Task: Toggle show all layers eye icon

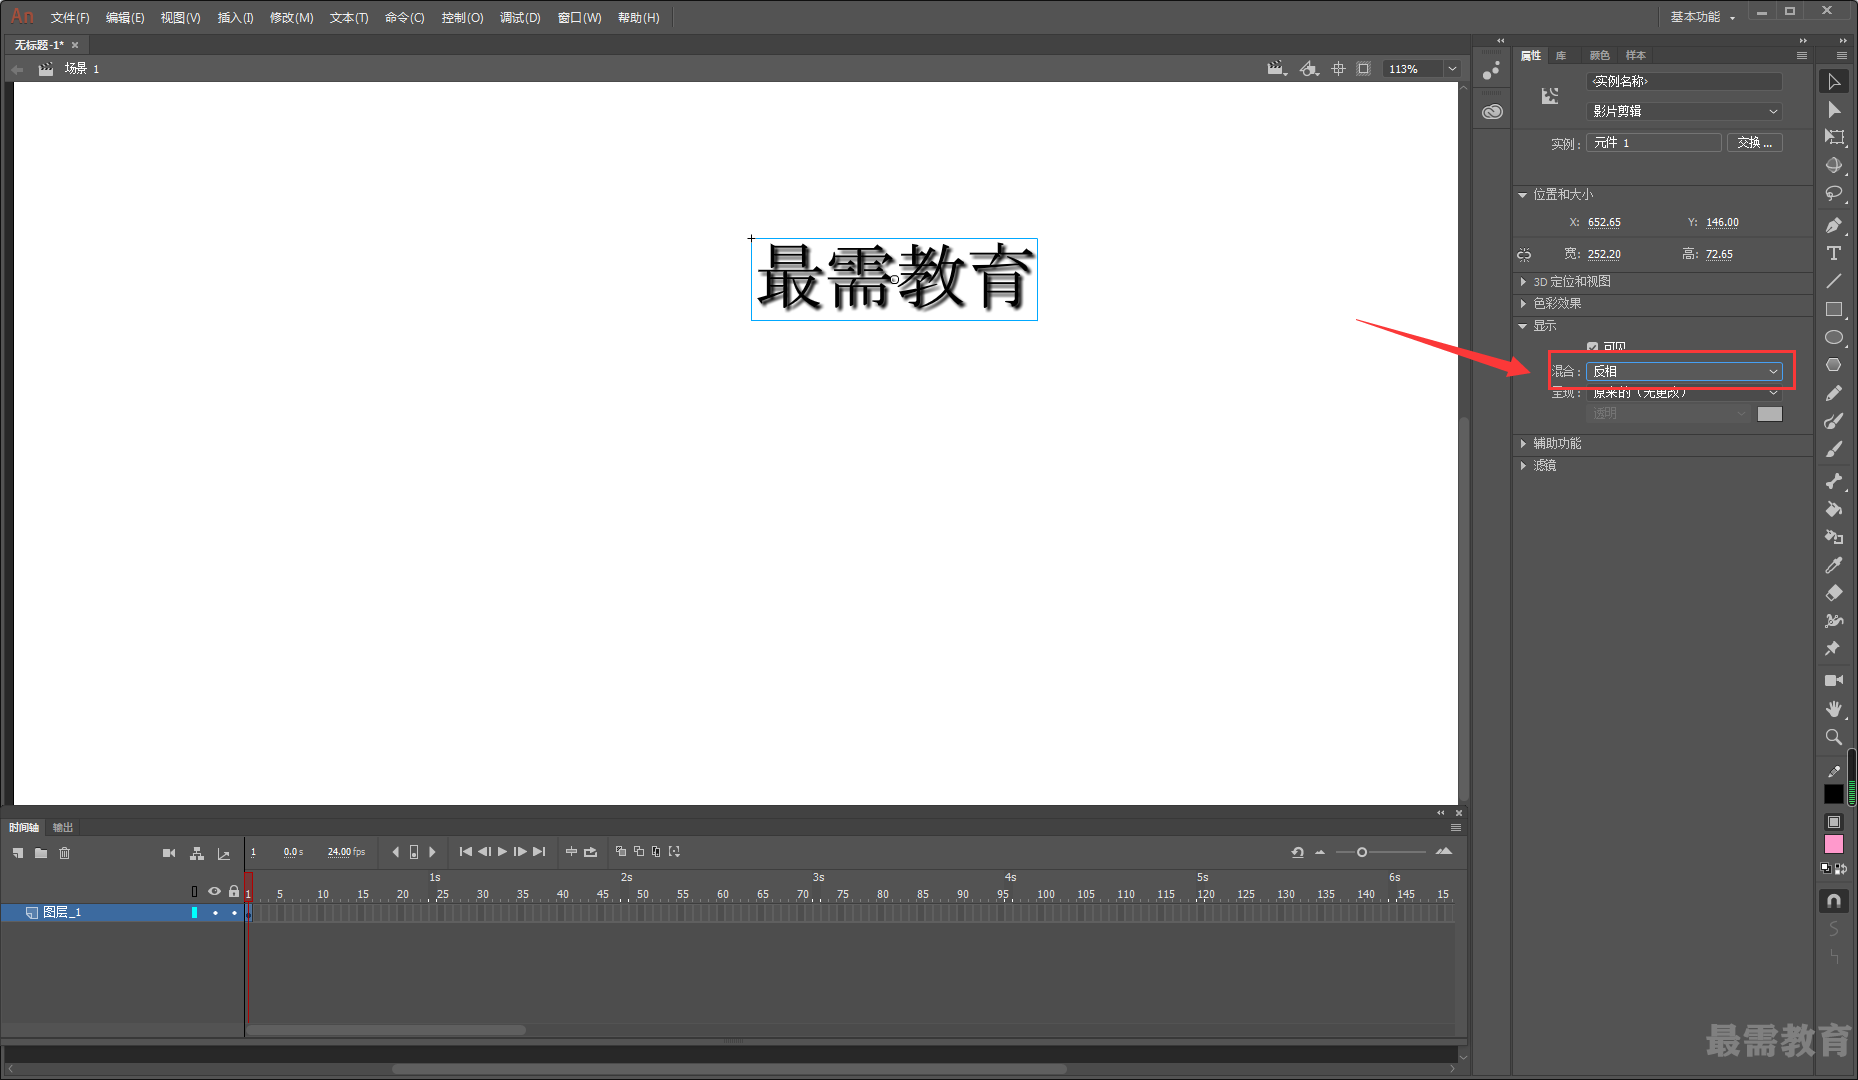Action: tap(214, 891)
